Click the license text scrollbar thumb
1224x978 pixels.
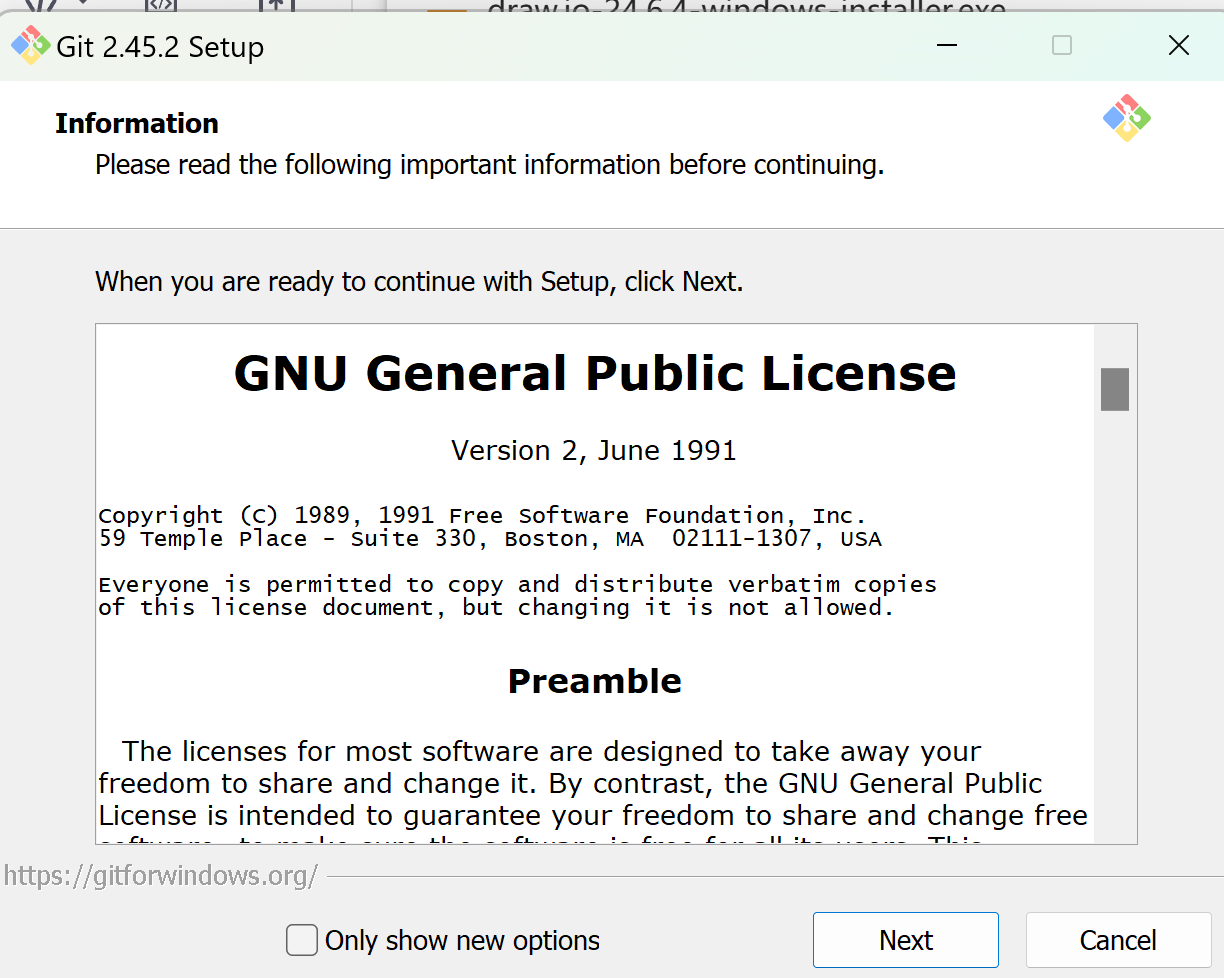1115,389
